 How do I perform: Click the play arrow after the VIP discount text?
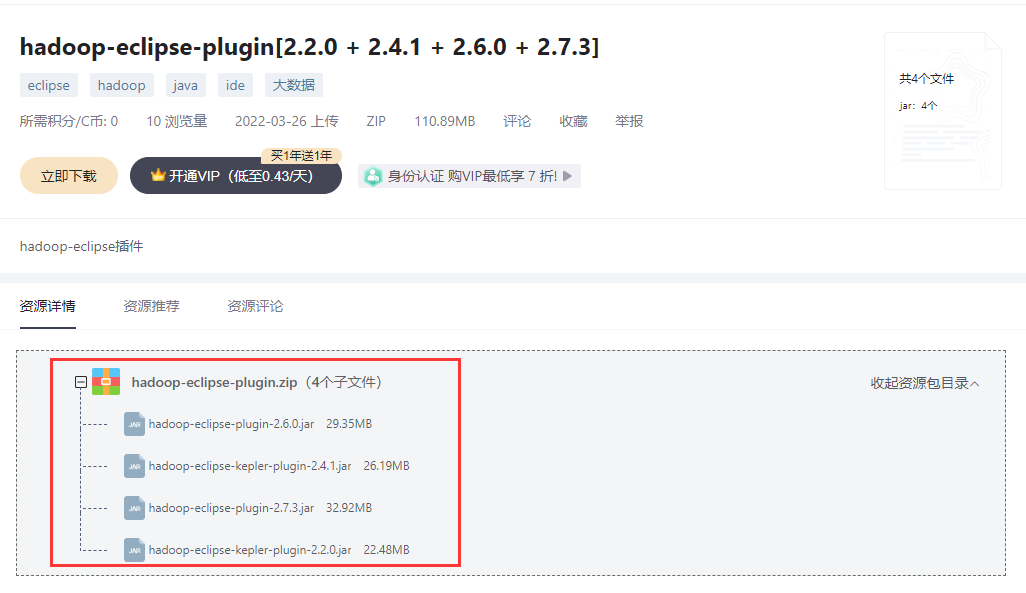(x=567, y=176)
